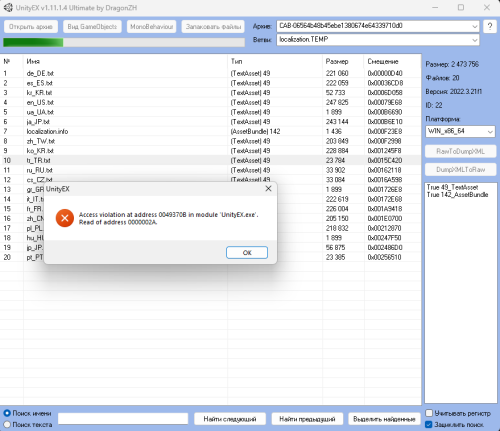Click the RawToDumpXML button
The width and height of the screenshot is (500, 431).
pyautogui.click(x=460, y=151)
